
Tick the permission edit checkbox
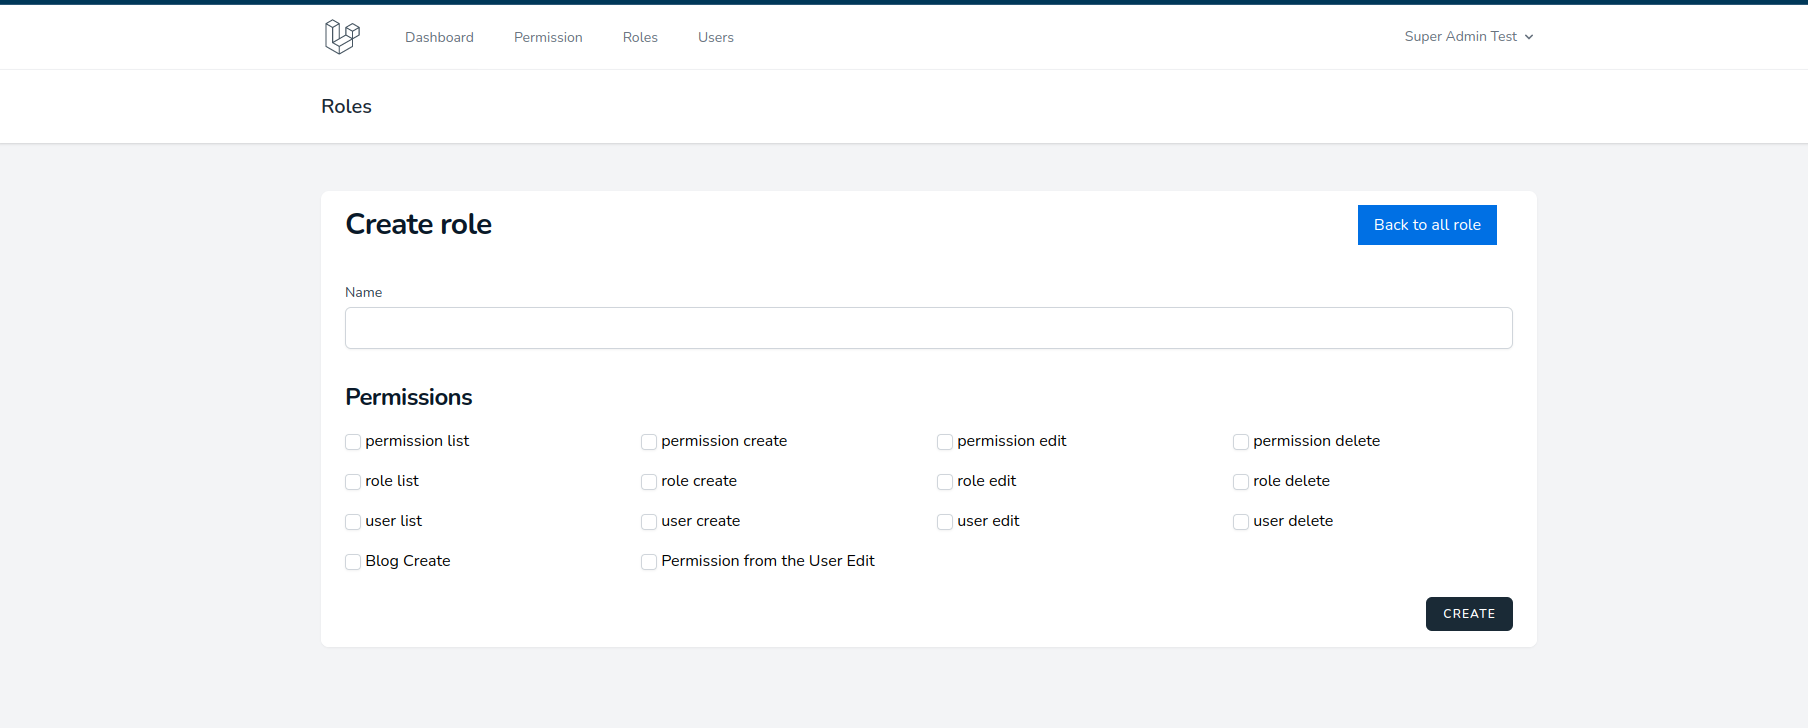pyautogui.click(x=945, y=442)
